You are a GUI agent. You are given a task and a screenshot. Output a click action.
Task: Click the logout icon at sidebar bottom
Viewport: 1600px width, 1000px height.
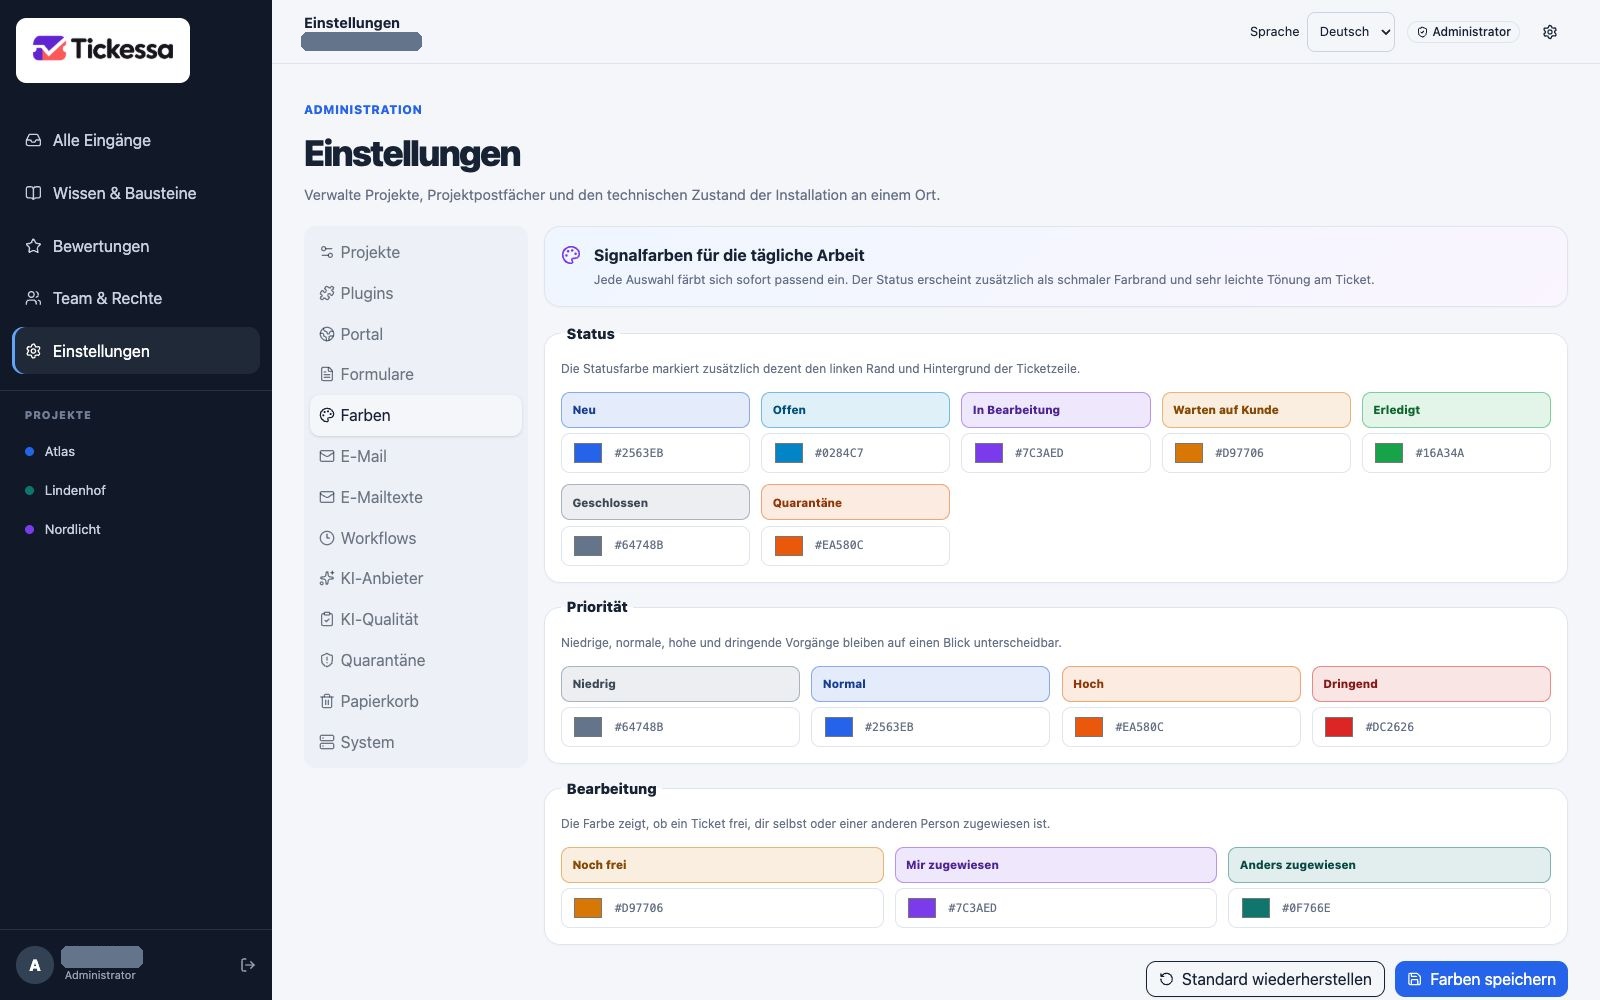click(x=248, y=965)
